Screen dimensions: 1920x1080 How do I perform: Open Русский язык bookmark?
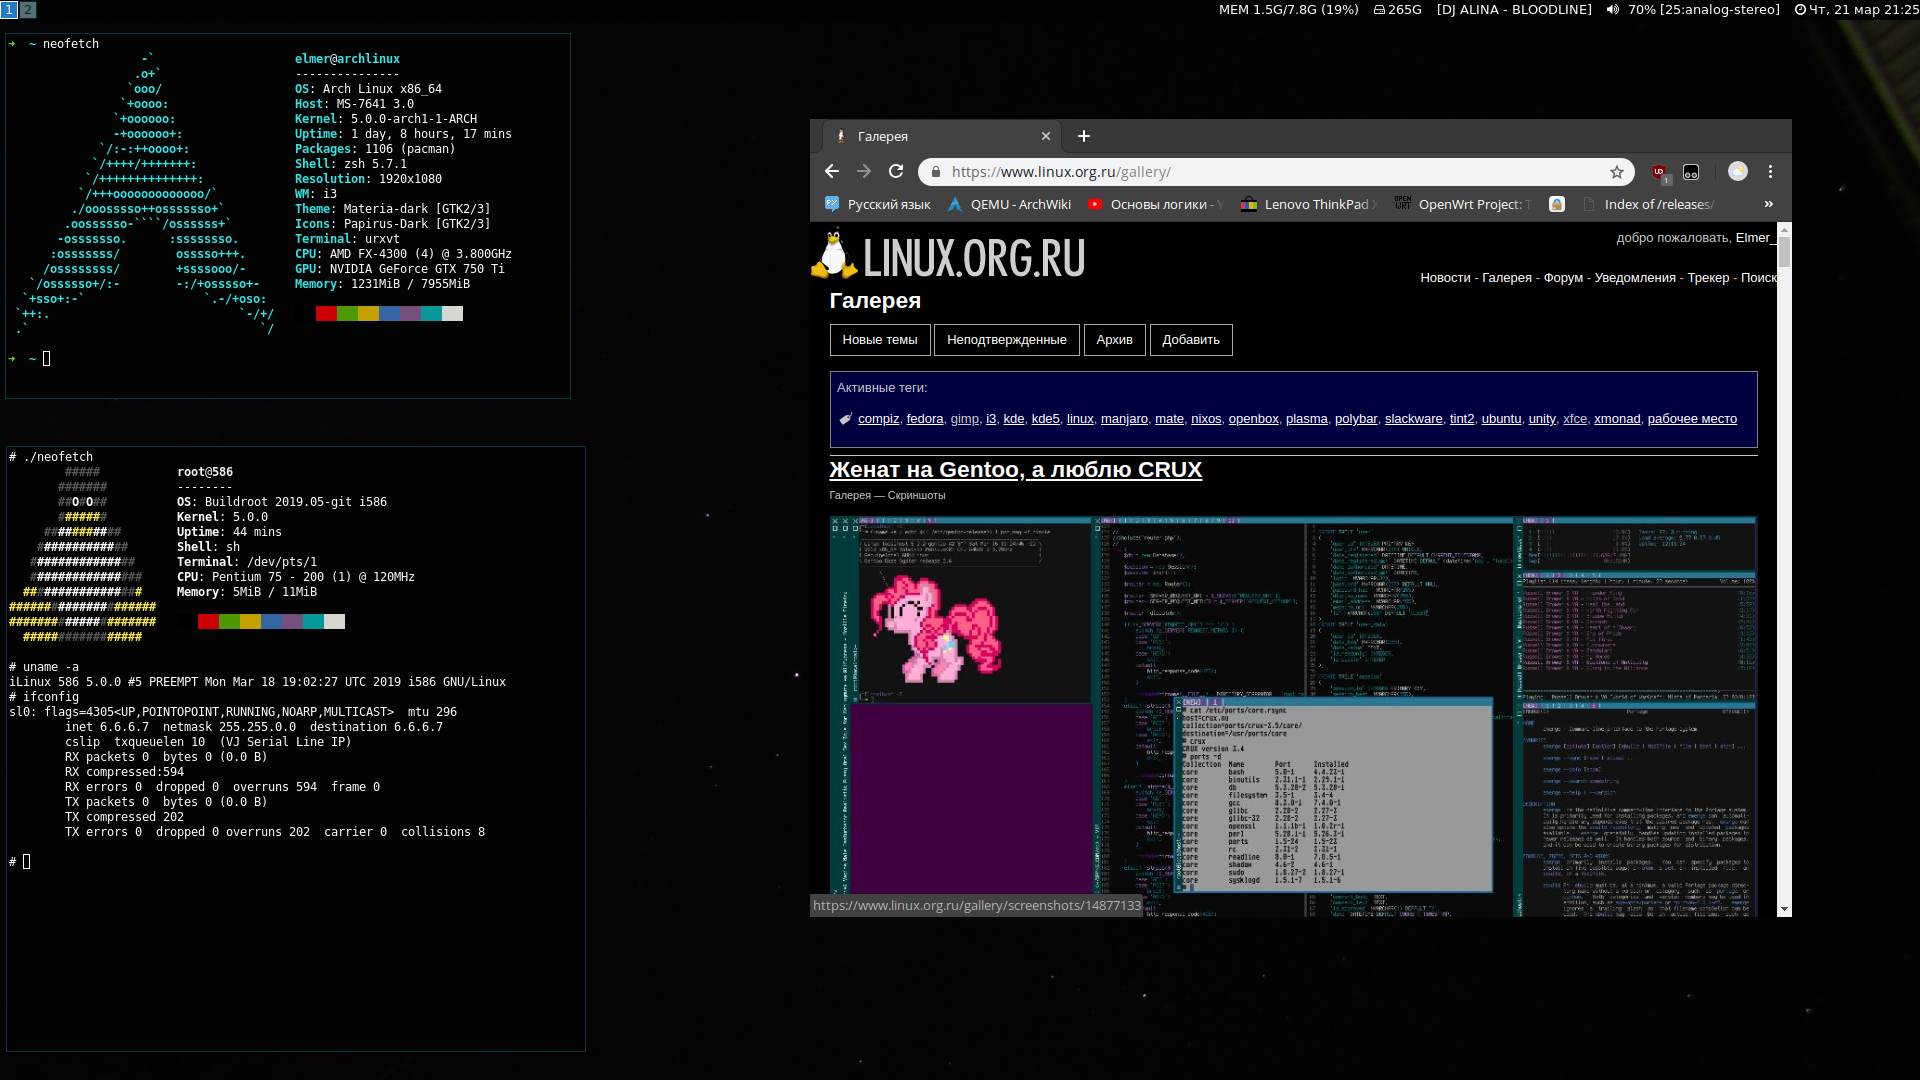878,204
